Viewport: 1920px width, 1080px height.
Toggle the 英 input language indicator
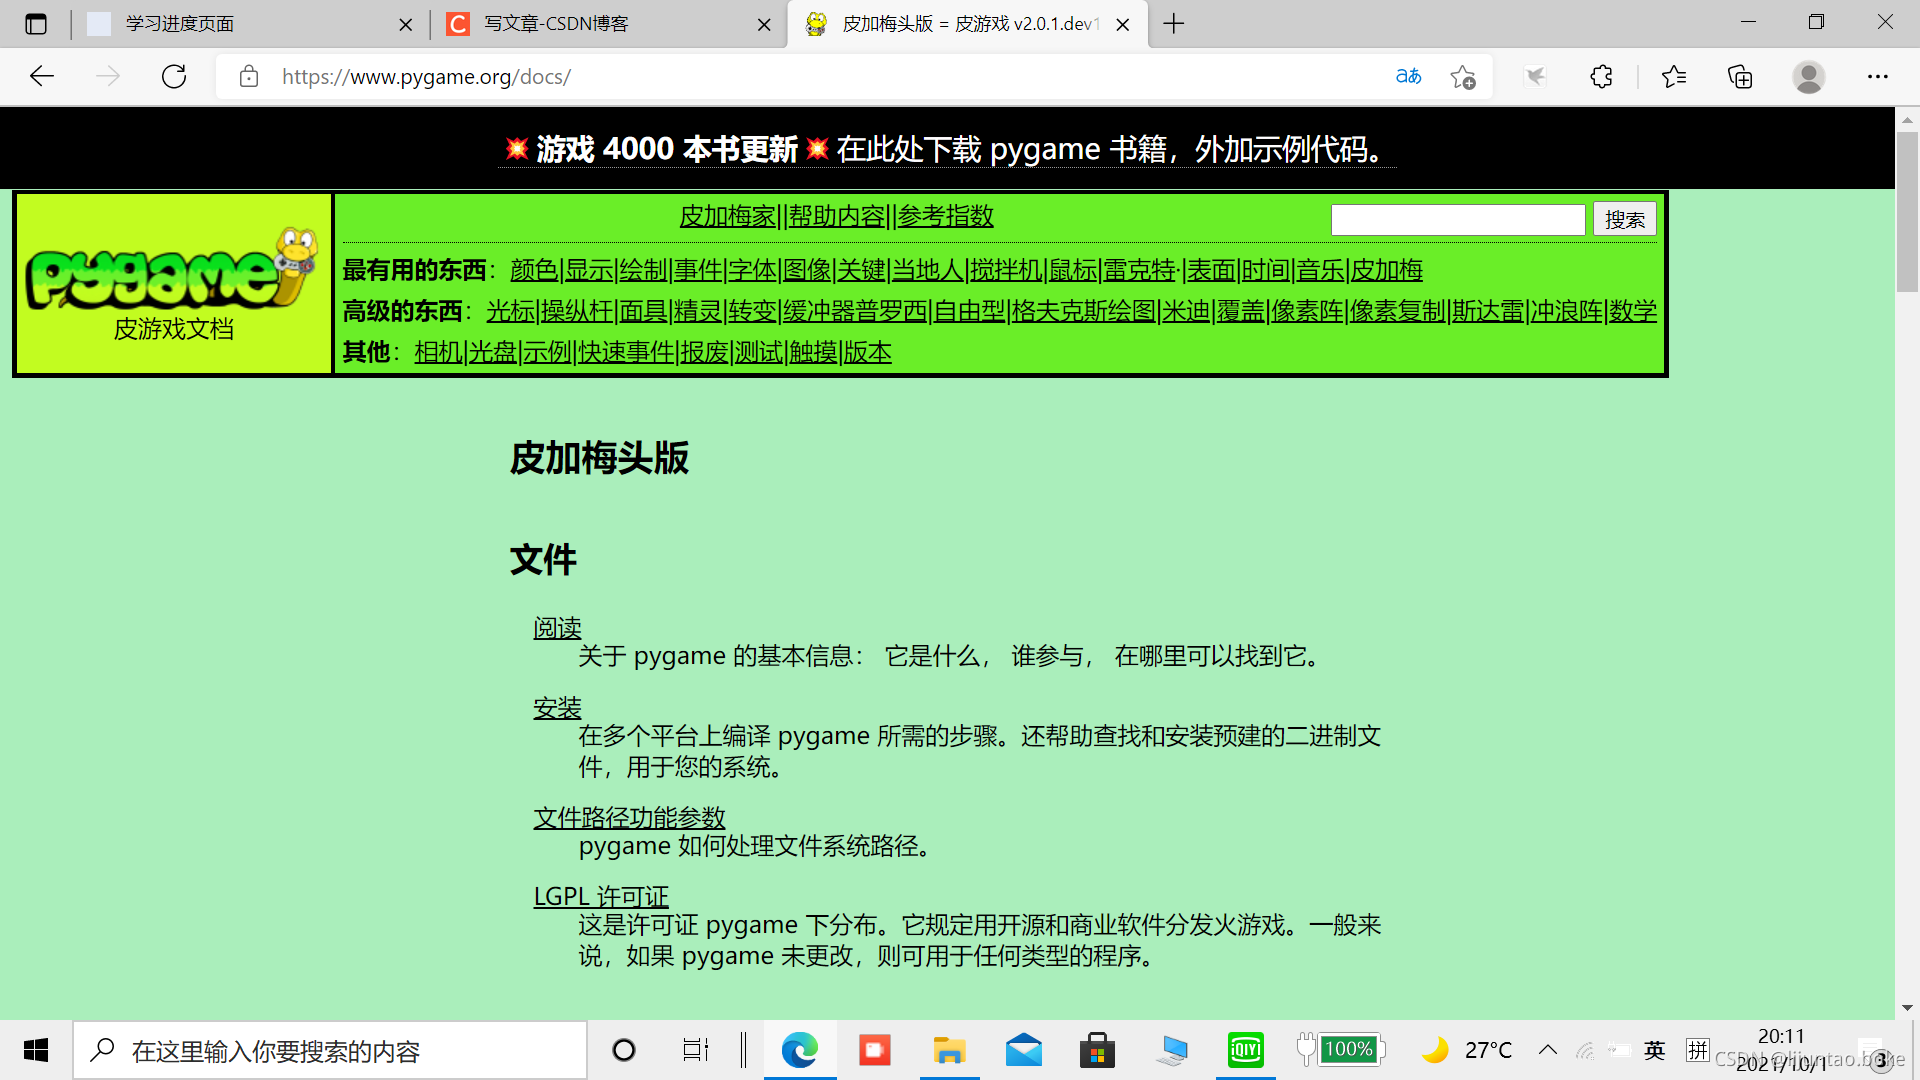(x=1654, y=1050)
